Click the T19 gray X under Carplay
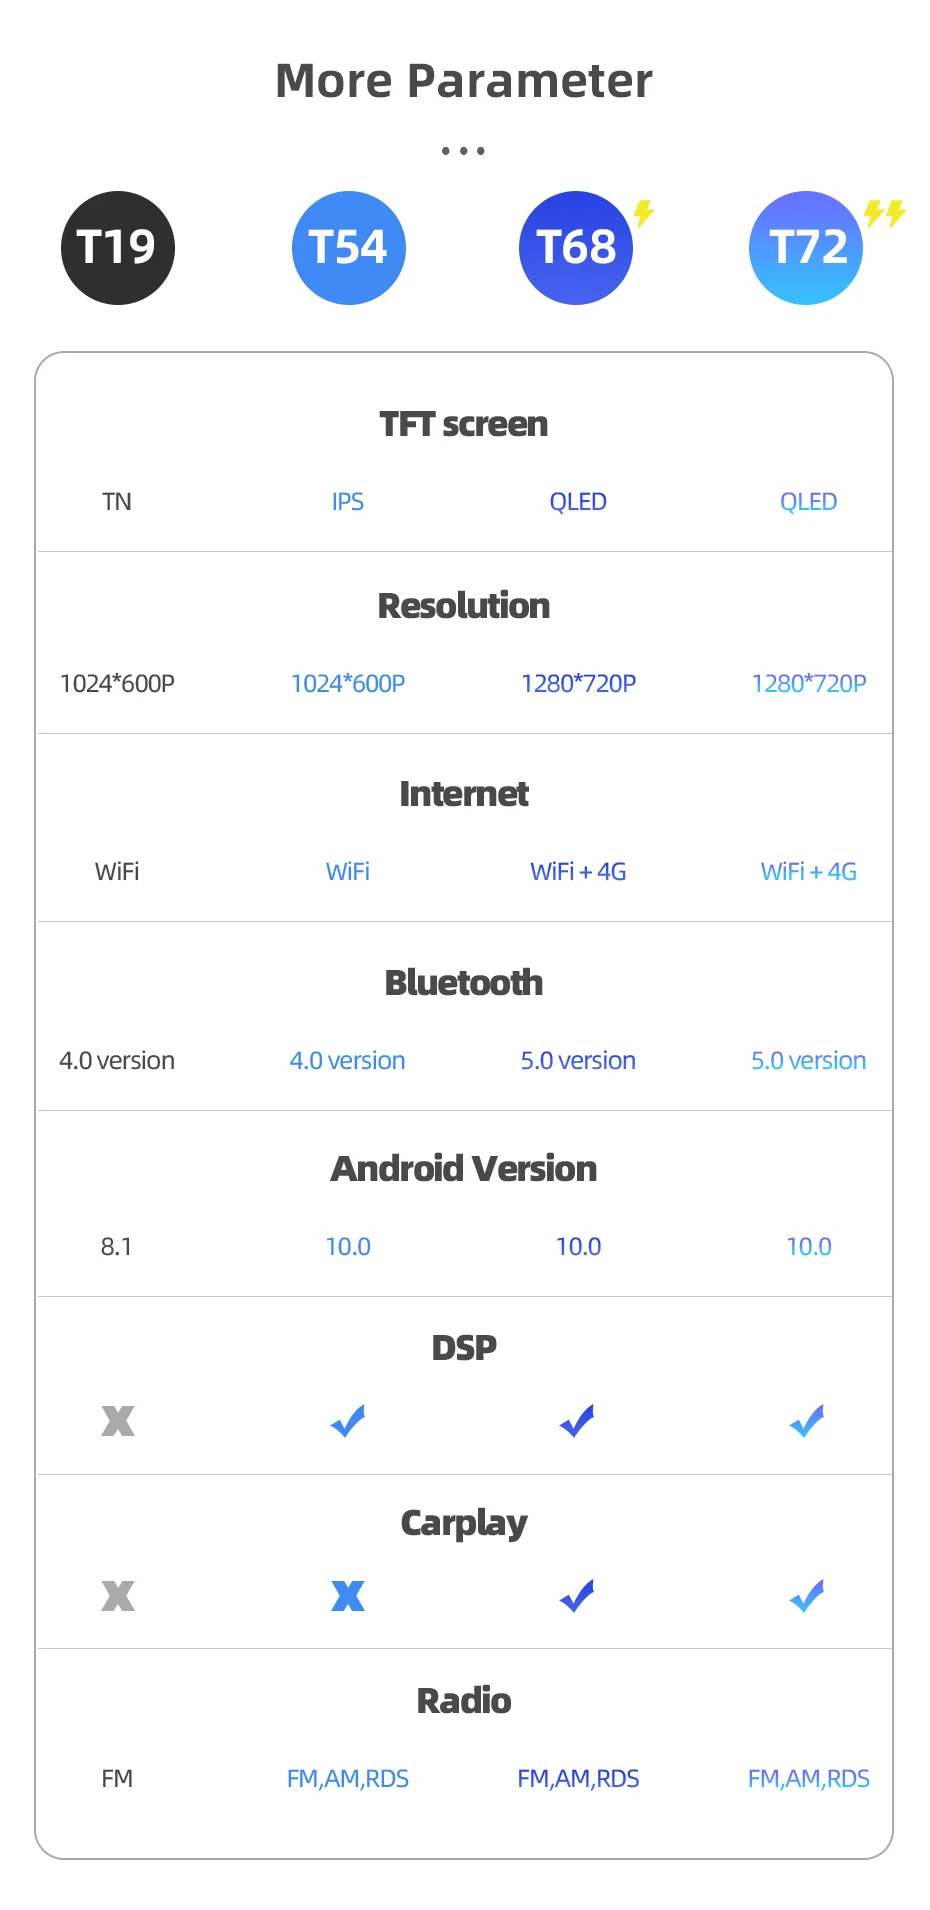 tap(118, 1596)
